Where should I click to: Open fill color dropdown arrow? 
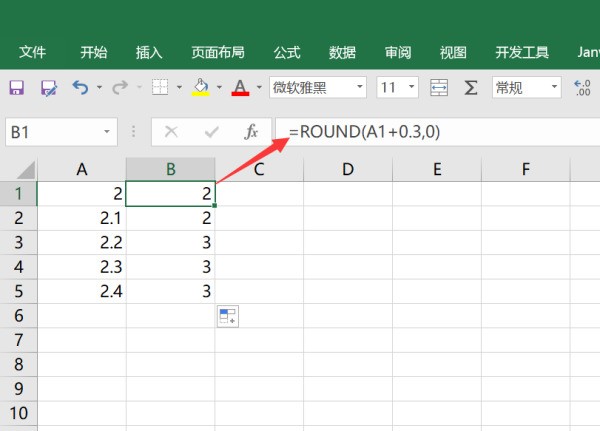click(219, 87)
